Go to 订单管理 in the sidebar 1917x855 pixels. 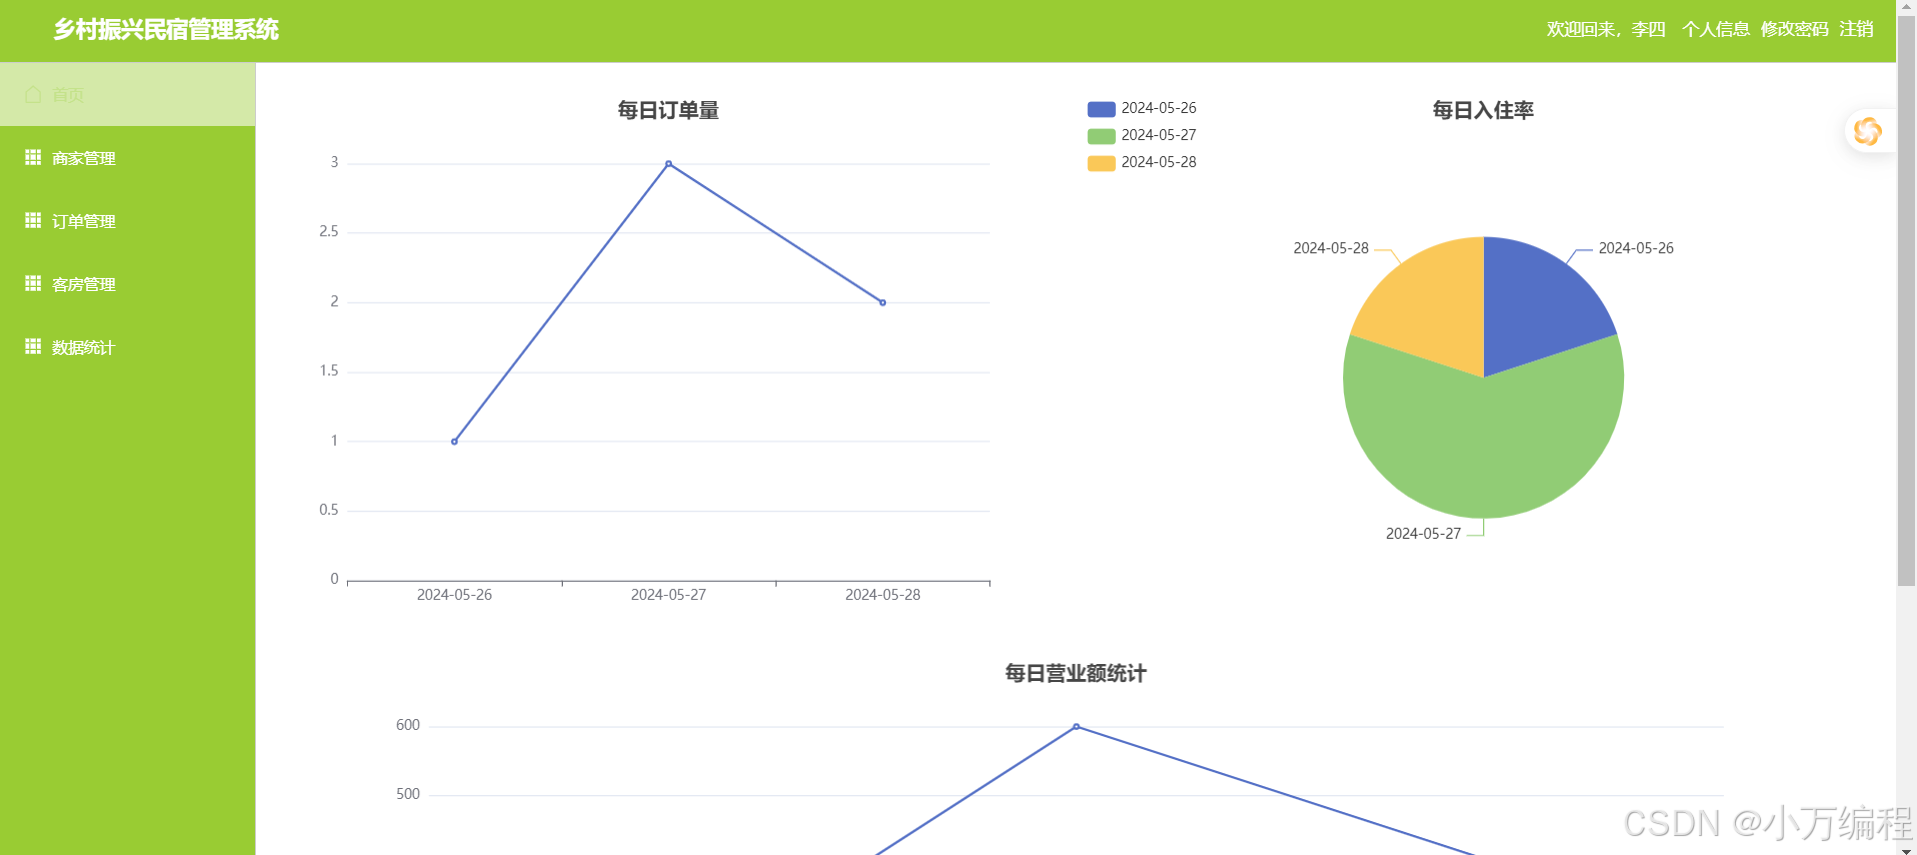click(127, 221)
